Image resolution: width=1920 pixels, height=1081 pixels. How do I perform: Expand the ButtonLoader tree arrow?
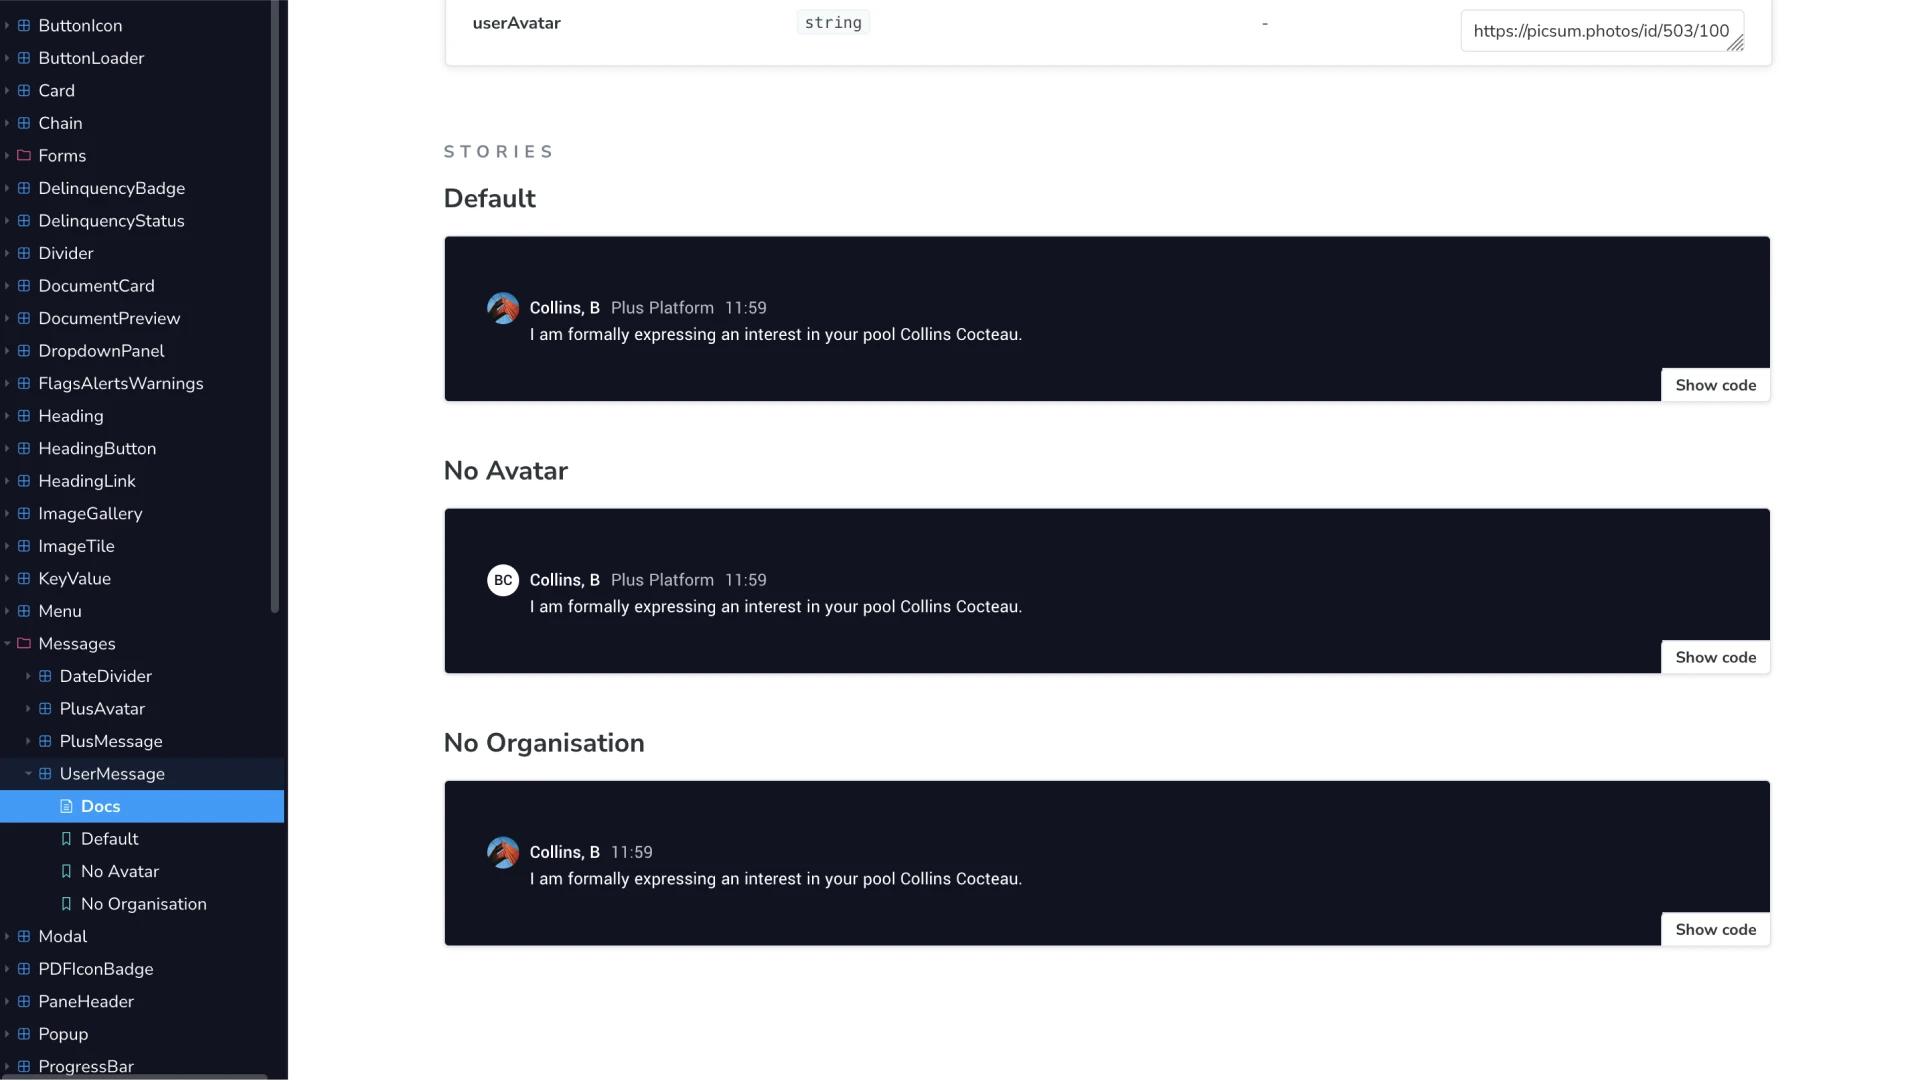pyautogui.click(x=7, y=58)
